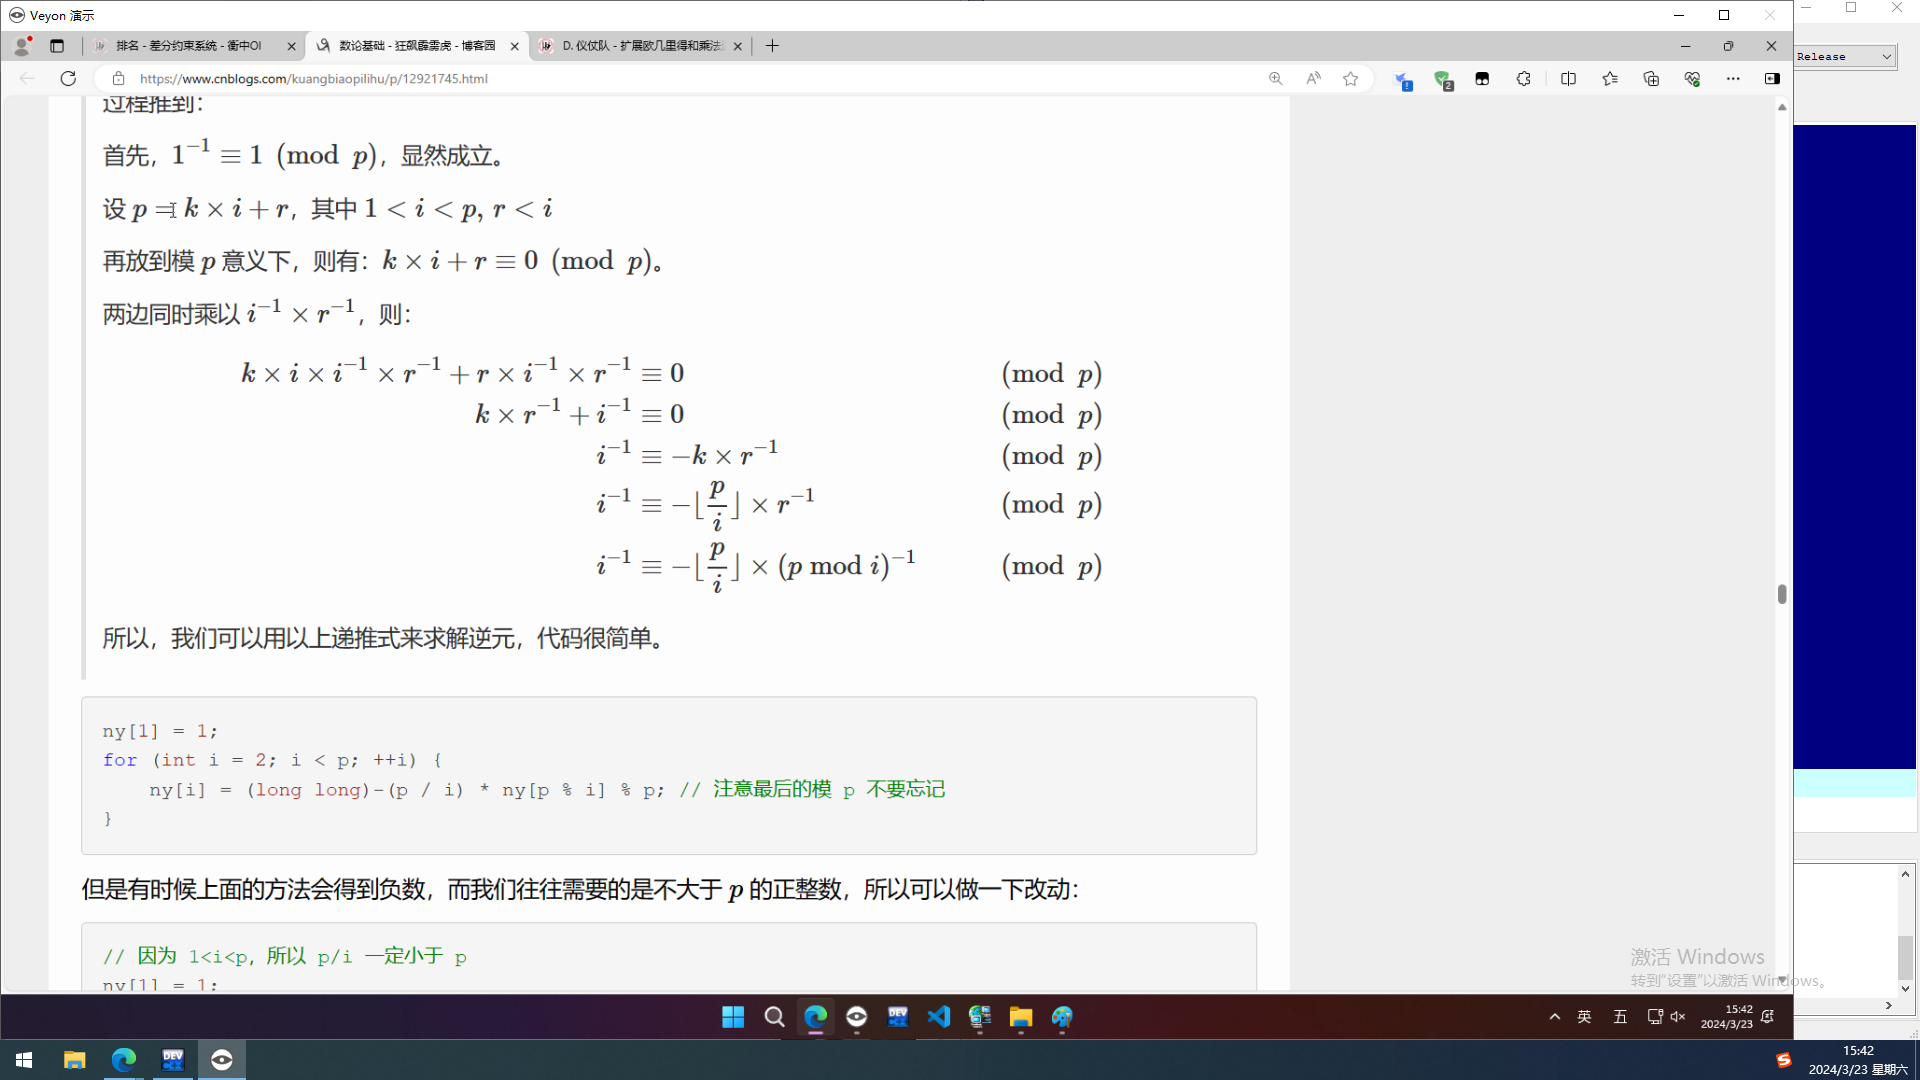Open the Collections icon
Viewport: 1920px width, 1080px height.
point(1651,78)
